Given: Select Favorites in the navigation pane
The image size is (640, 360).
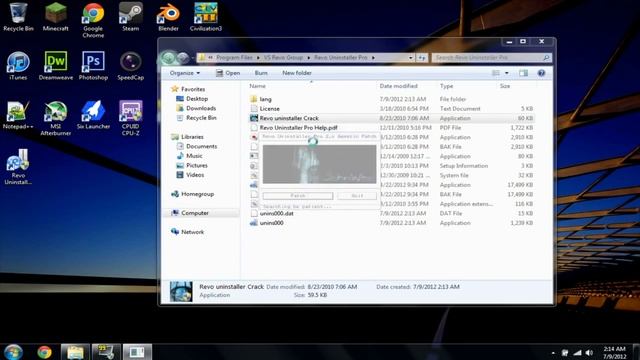Looking at the screenshot, I should pyautogui.click(x=193, y=89).
